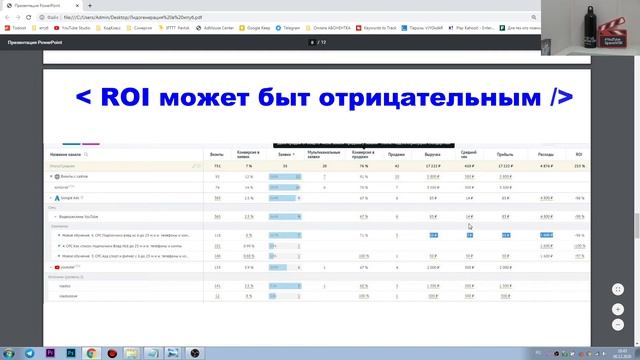The image size is (640, 360).
Task: Click the zoom magnifier icon in address bar
Action: coord(533,17)
